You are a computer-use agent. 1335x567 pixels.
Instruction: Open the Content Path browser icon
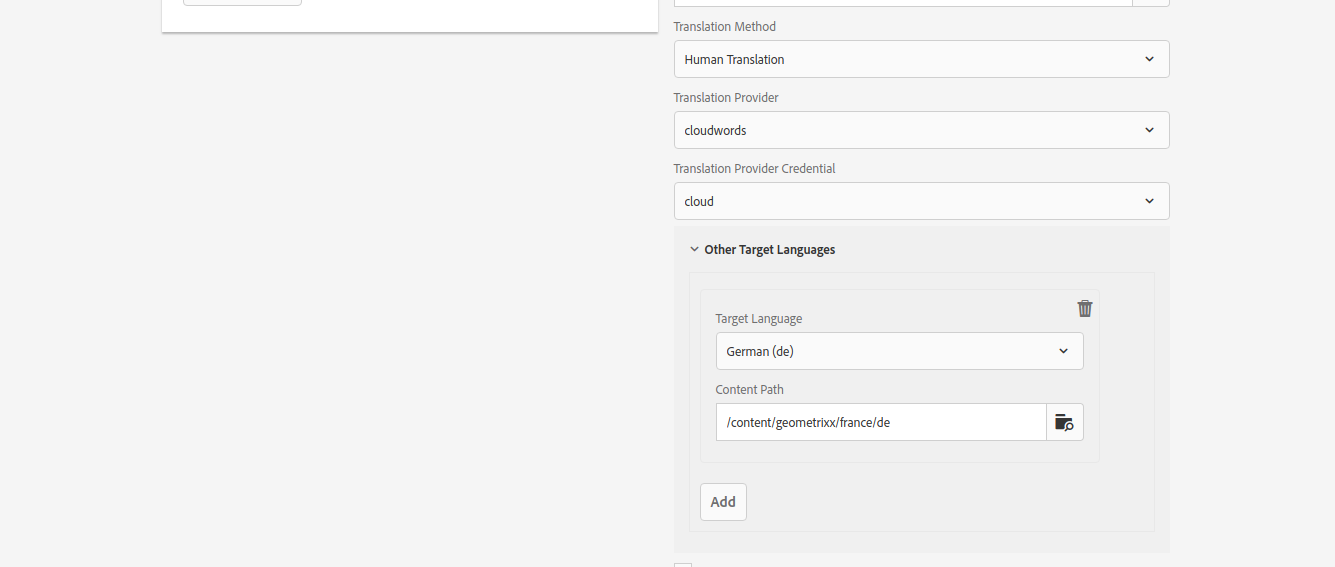click(x=1064, y=422)
